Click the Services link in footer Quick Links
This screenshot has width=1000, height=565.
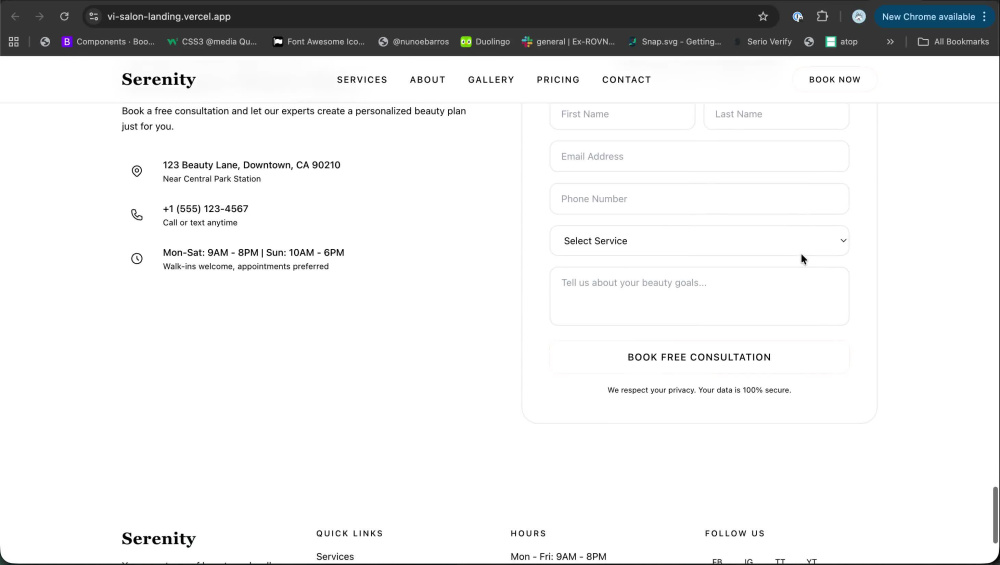[x=335, y=557]
